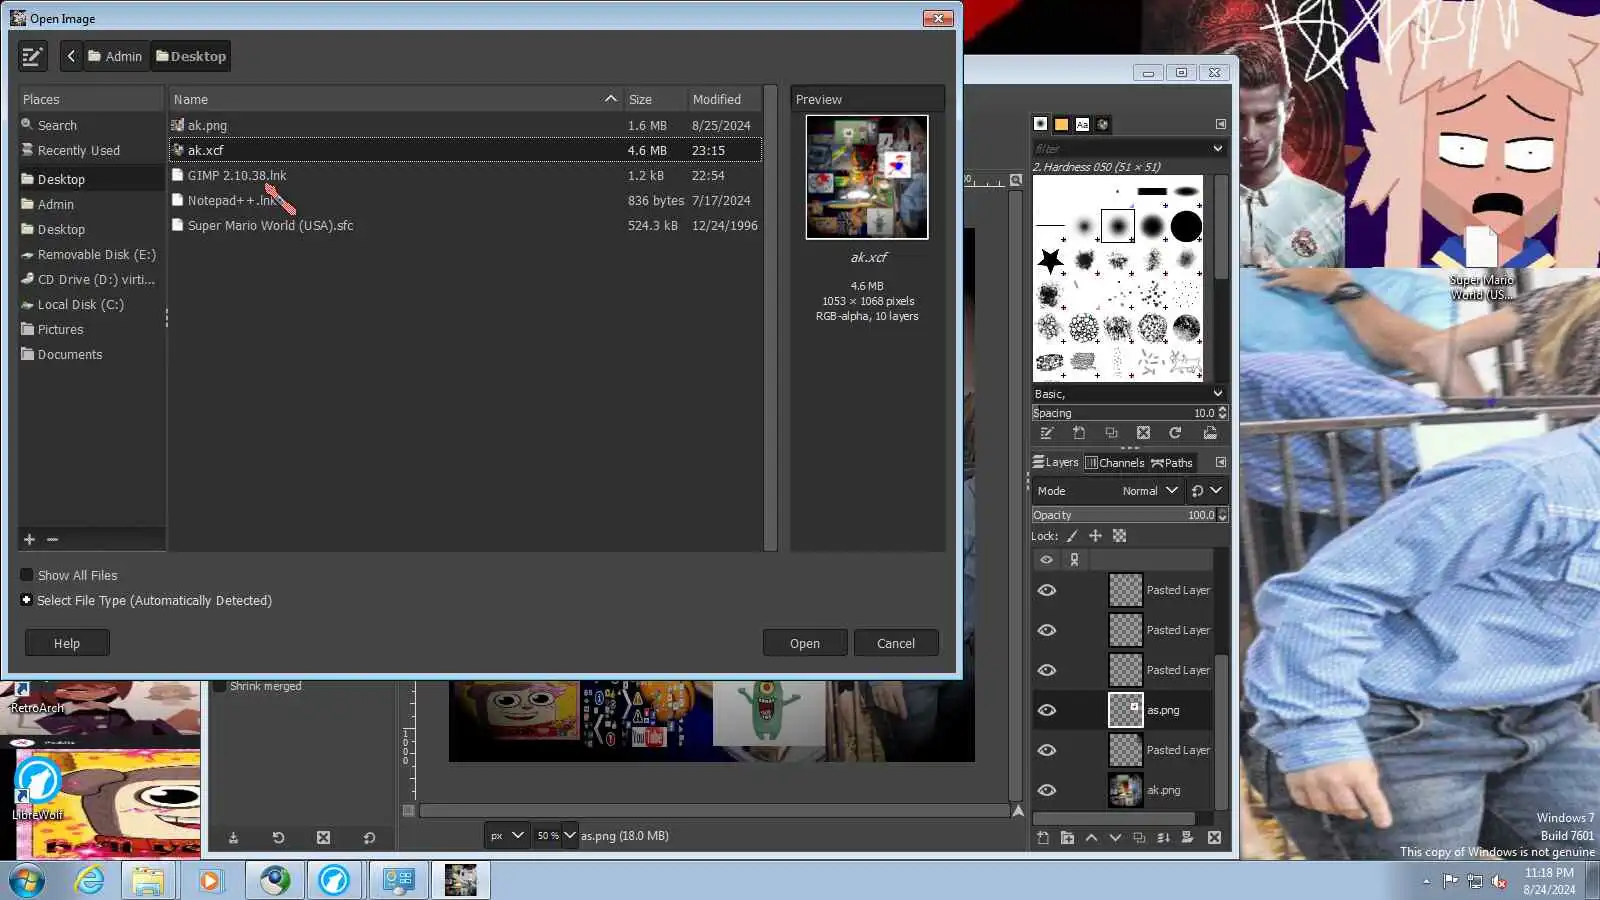Toggle lock position and size icon
Image resolution: width=1600 pixels, height=900 pixels.
1095,537
